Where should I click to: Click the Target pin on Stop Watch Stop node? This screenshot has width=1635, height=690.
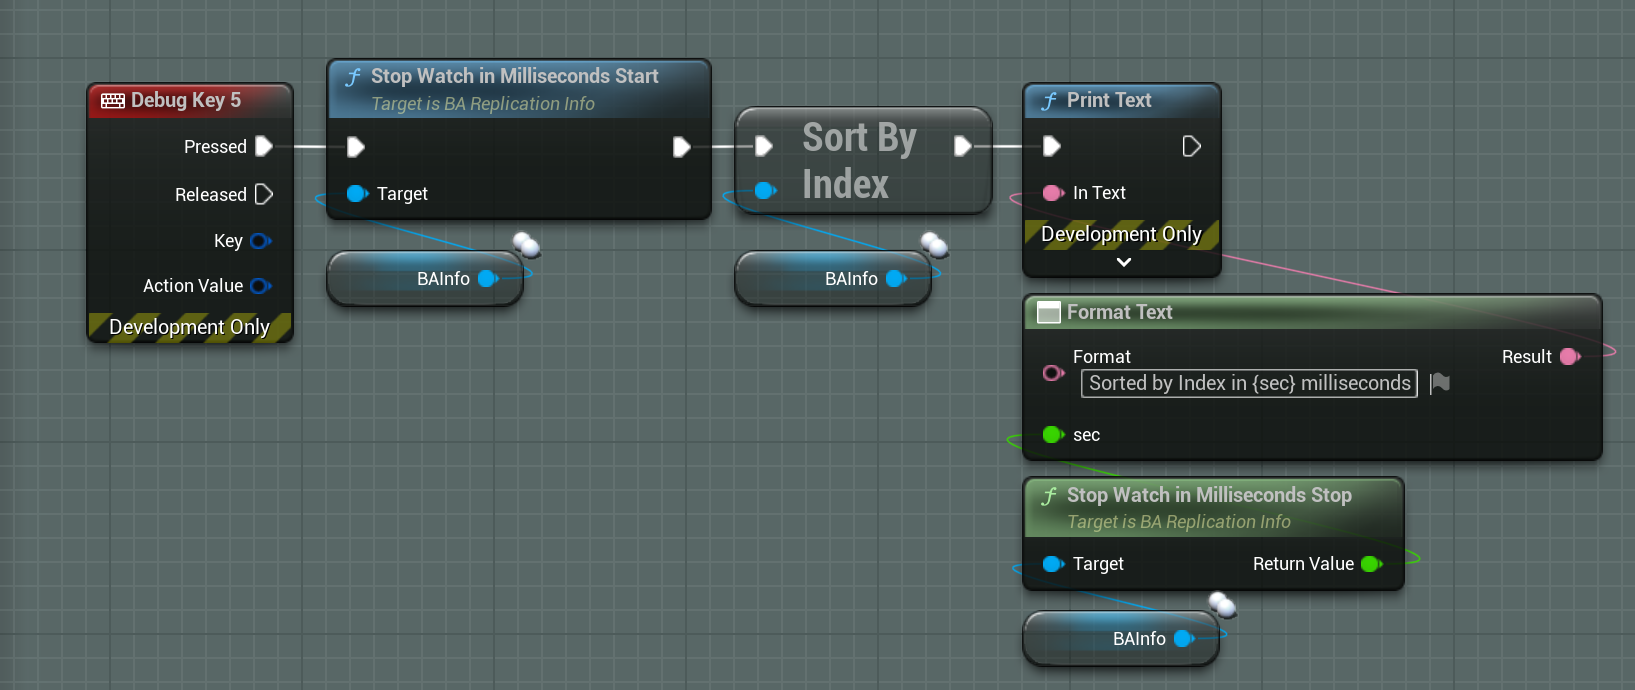[x=1053, y=564]
